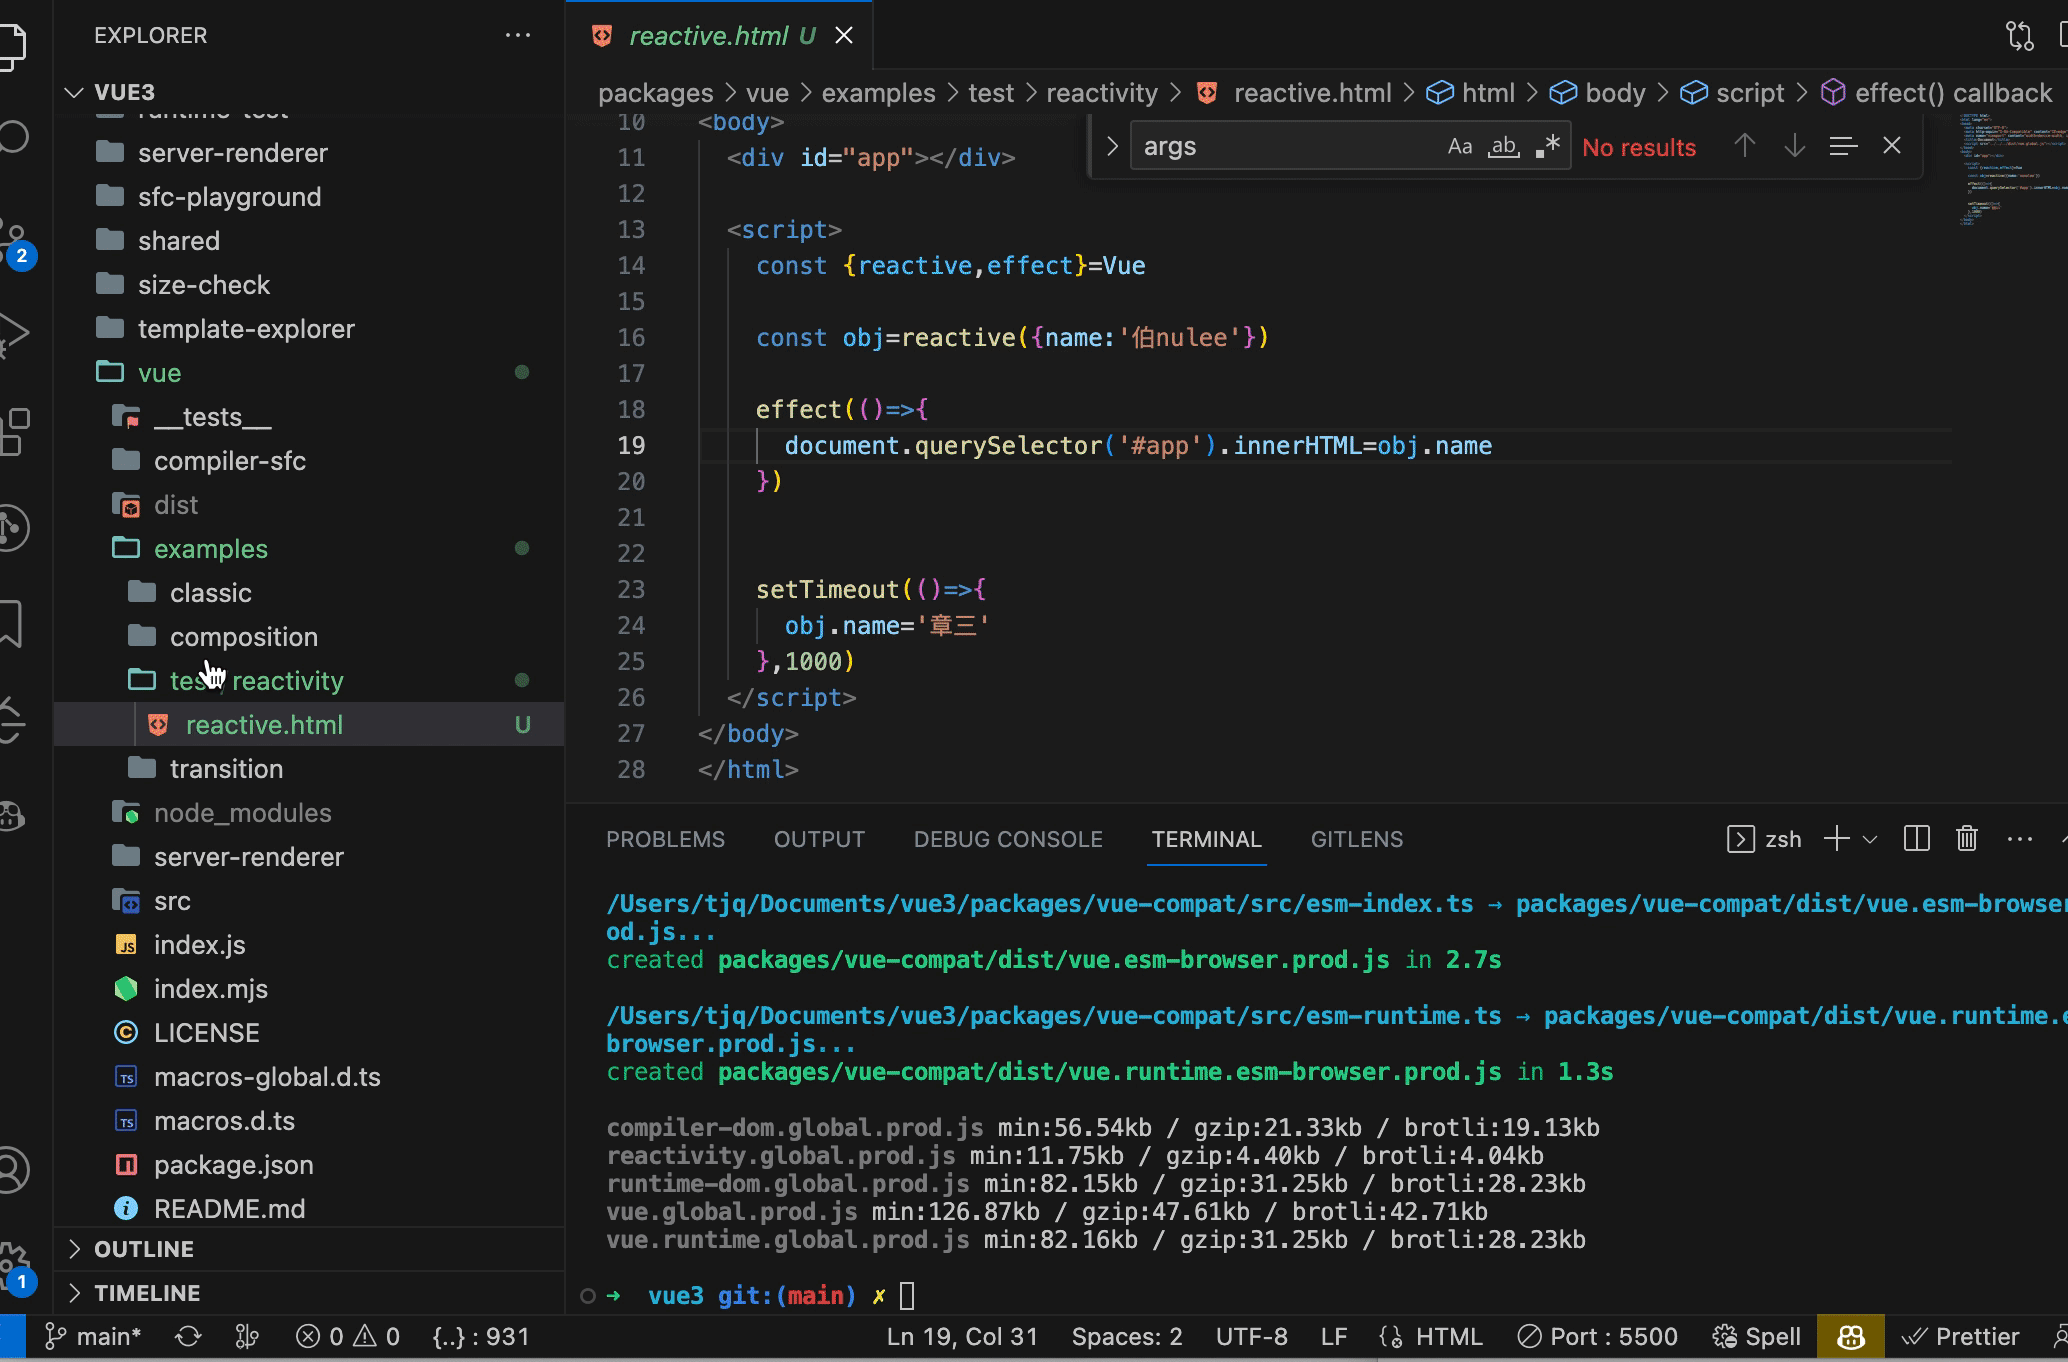2068x1362 pixels.
Task: Click Port : 5500 live server button
Action: tap(1597, 1337)
